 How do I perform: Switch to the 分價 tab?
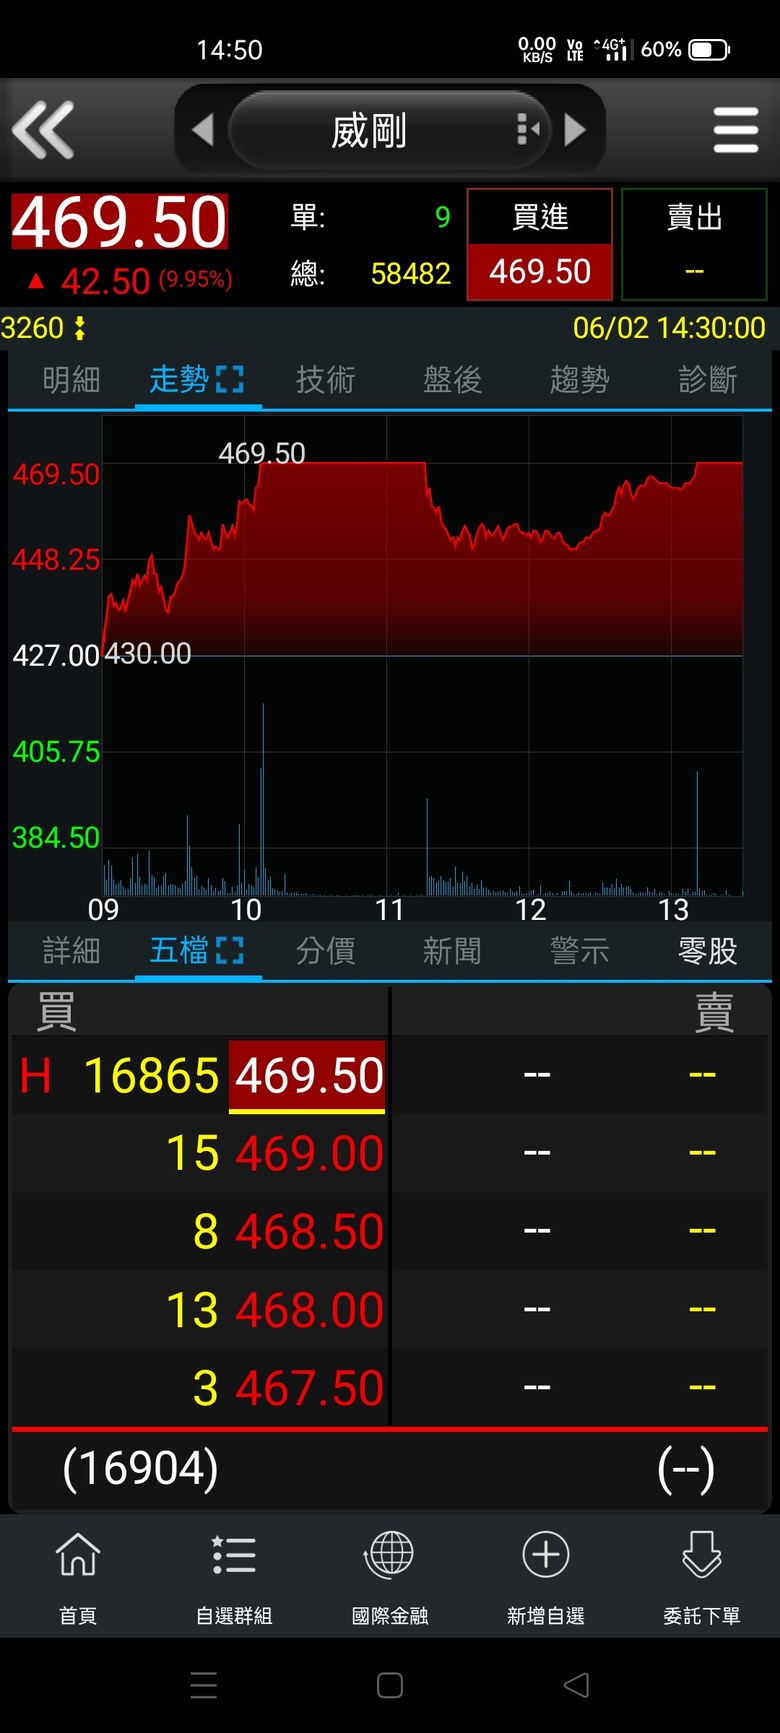click(x=325, y=951)
